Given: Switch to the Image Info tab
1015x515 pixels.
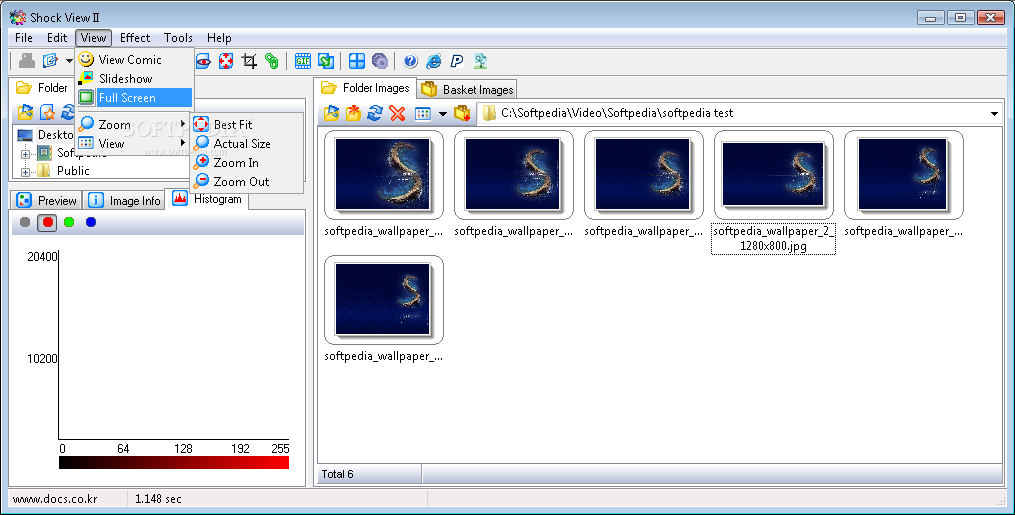Looking at the screenshot, I should coord(124,201).
